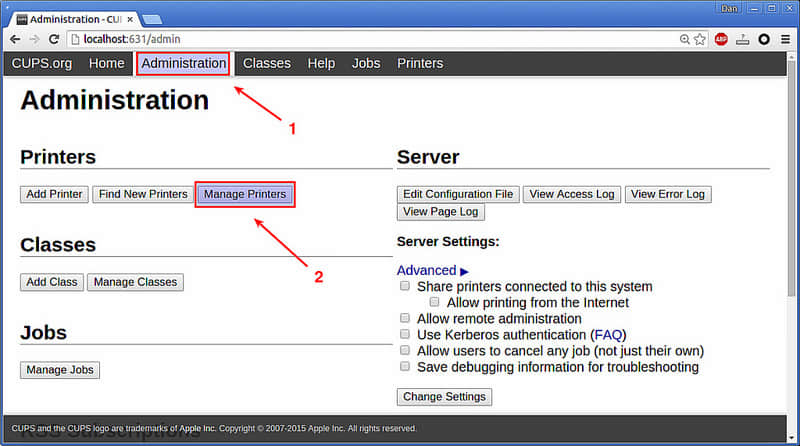Click the browser back arrow
This screenshot has height=446, width=800.
point(15,39)
